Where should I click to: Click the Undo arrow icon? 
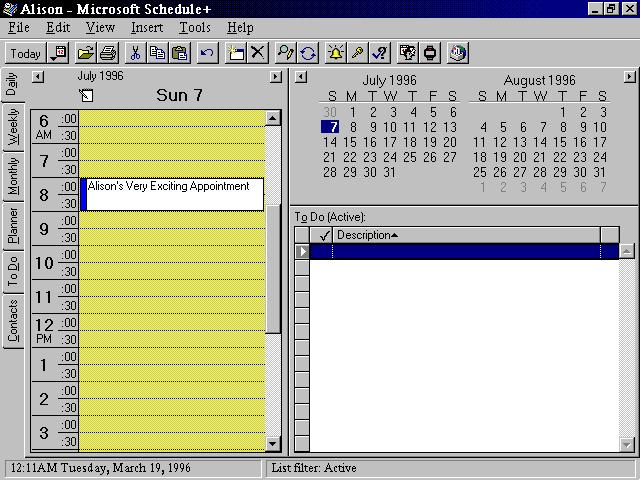click(207, 53)
